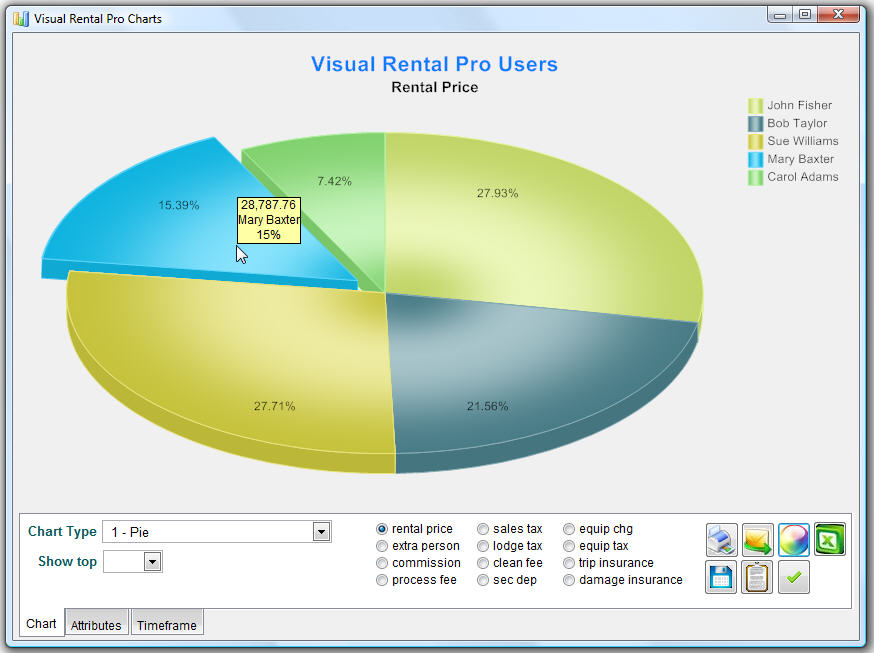Image resolution: width=874 pixels, height=653 pixels.
Task: Click the John Fisher legend label
Action: click(799, 105)
